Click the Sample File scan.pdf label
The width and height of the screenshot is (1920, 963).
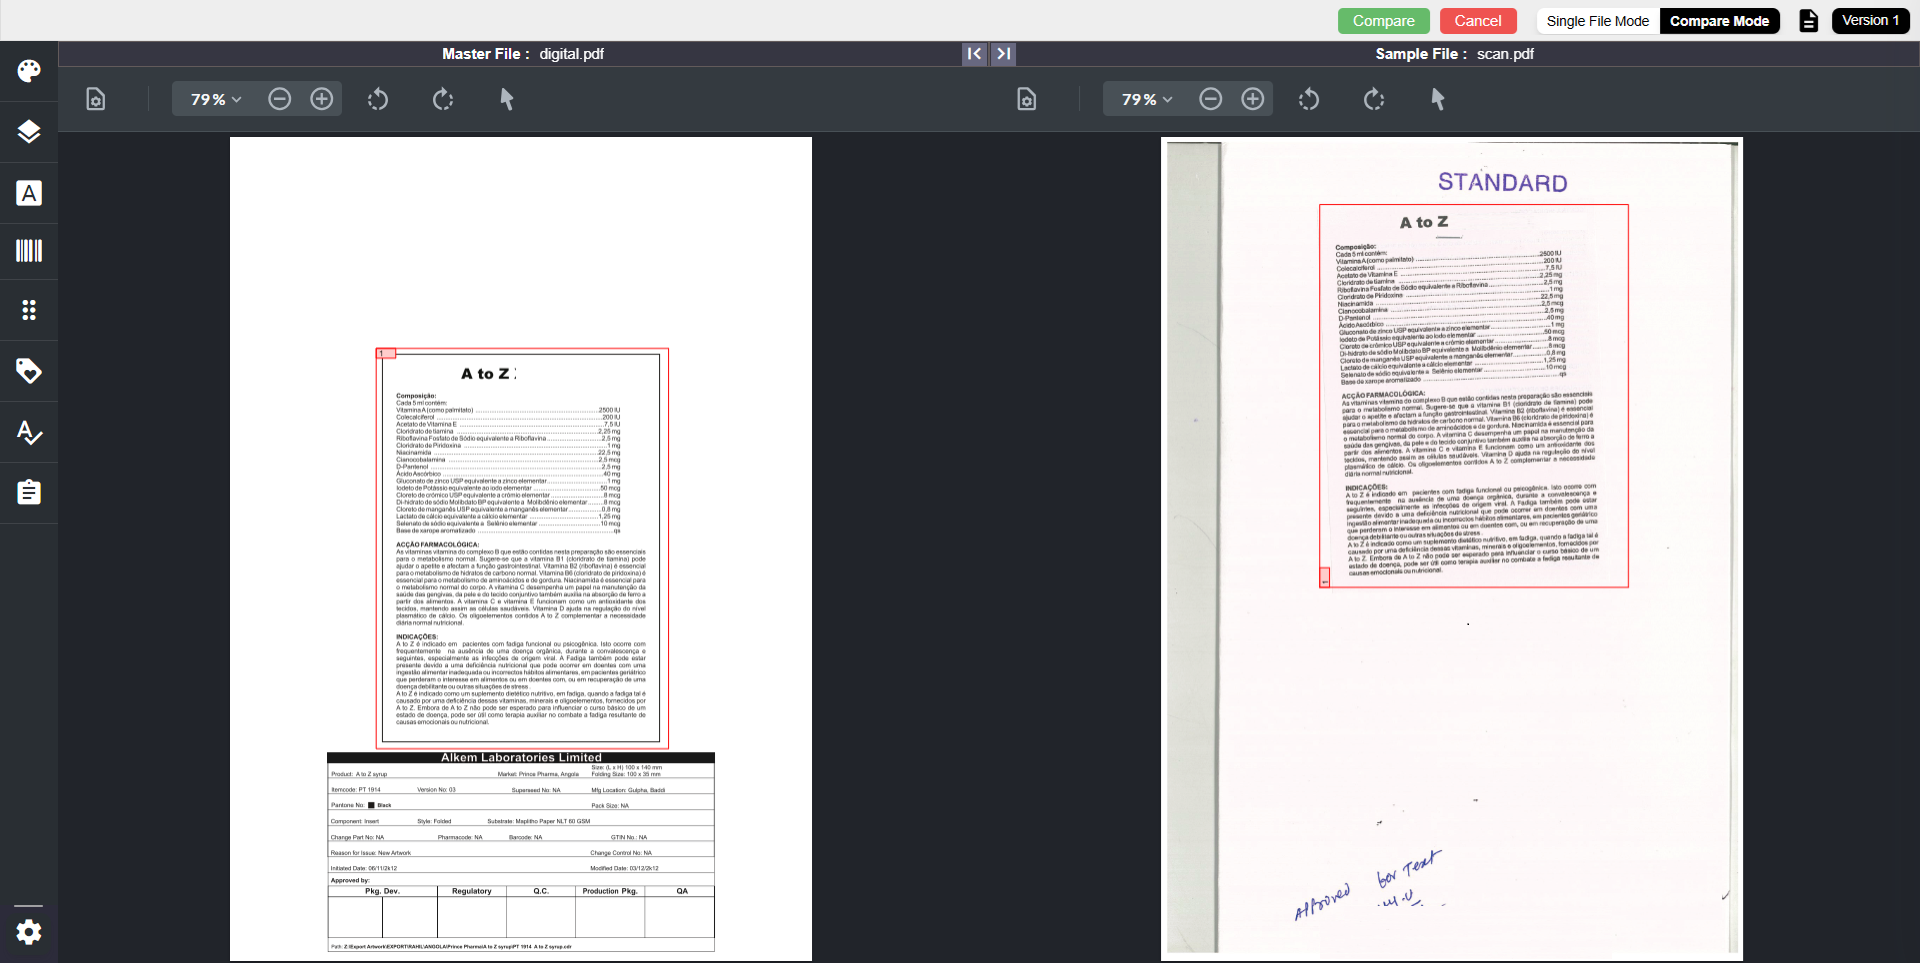point(1455,54)
